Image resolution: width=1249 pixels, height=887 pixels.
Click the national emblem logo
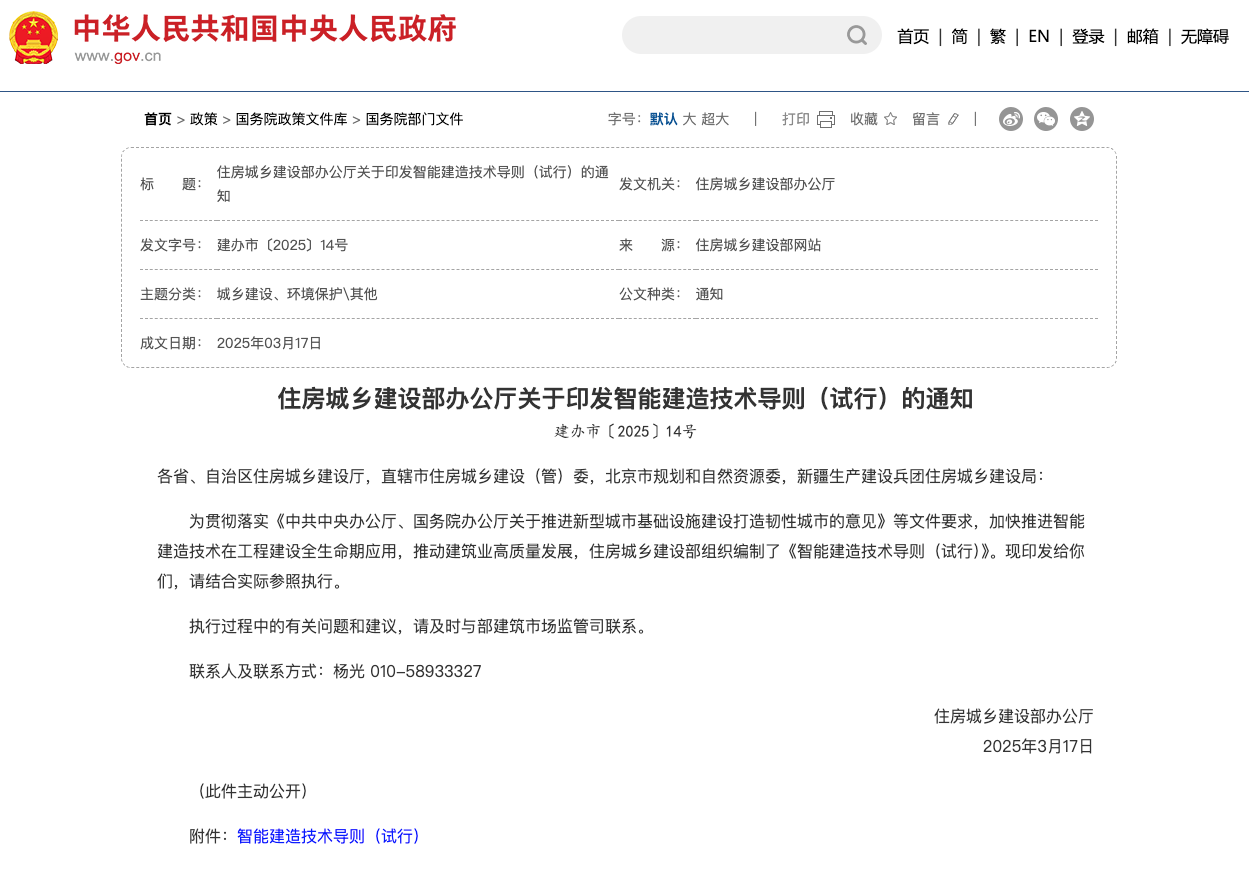tap(34, 38)
